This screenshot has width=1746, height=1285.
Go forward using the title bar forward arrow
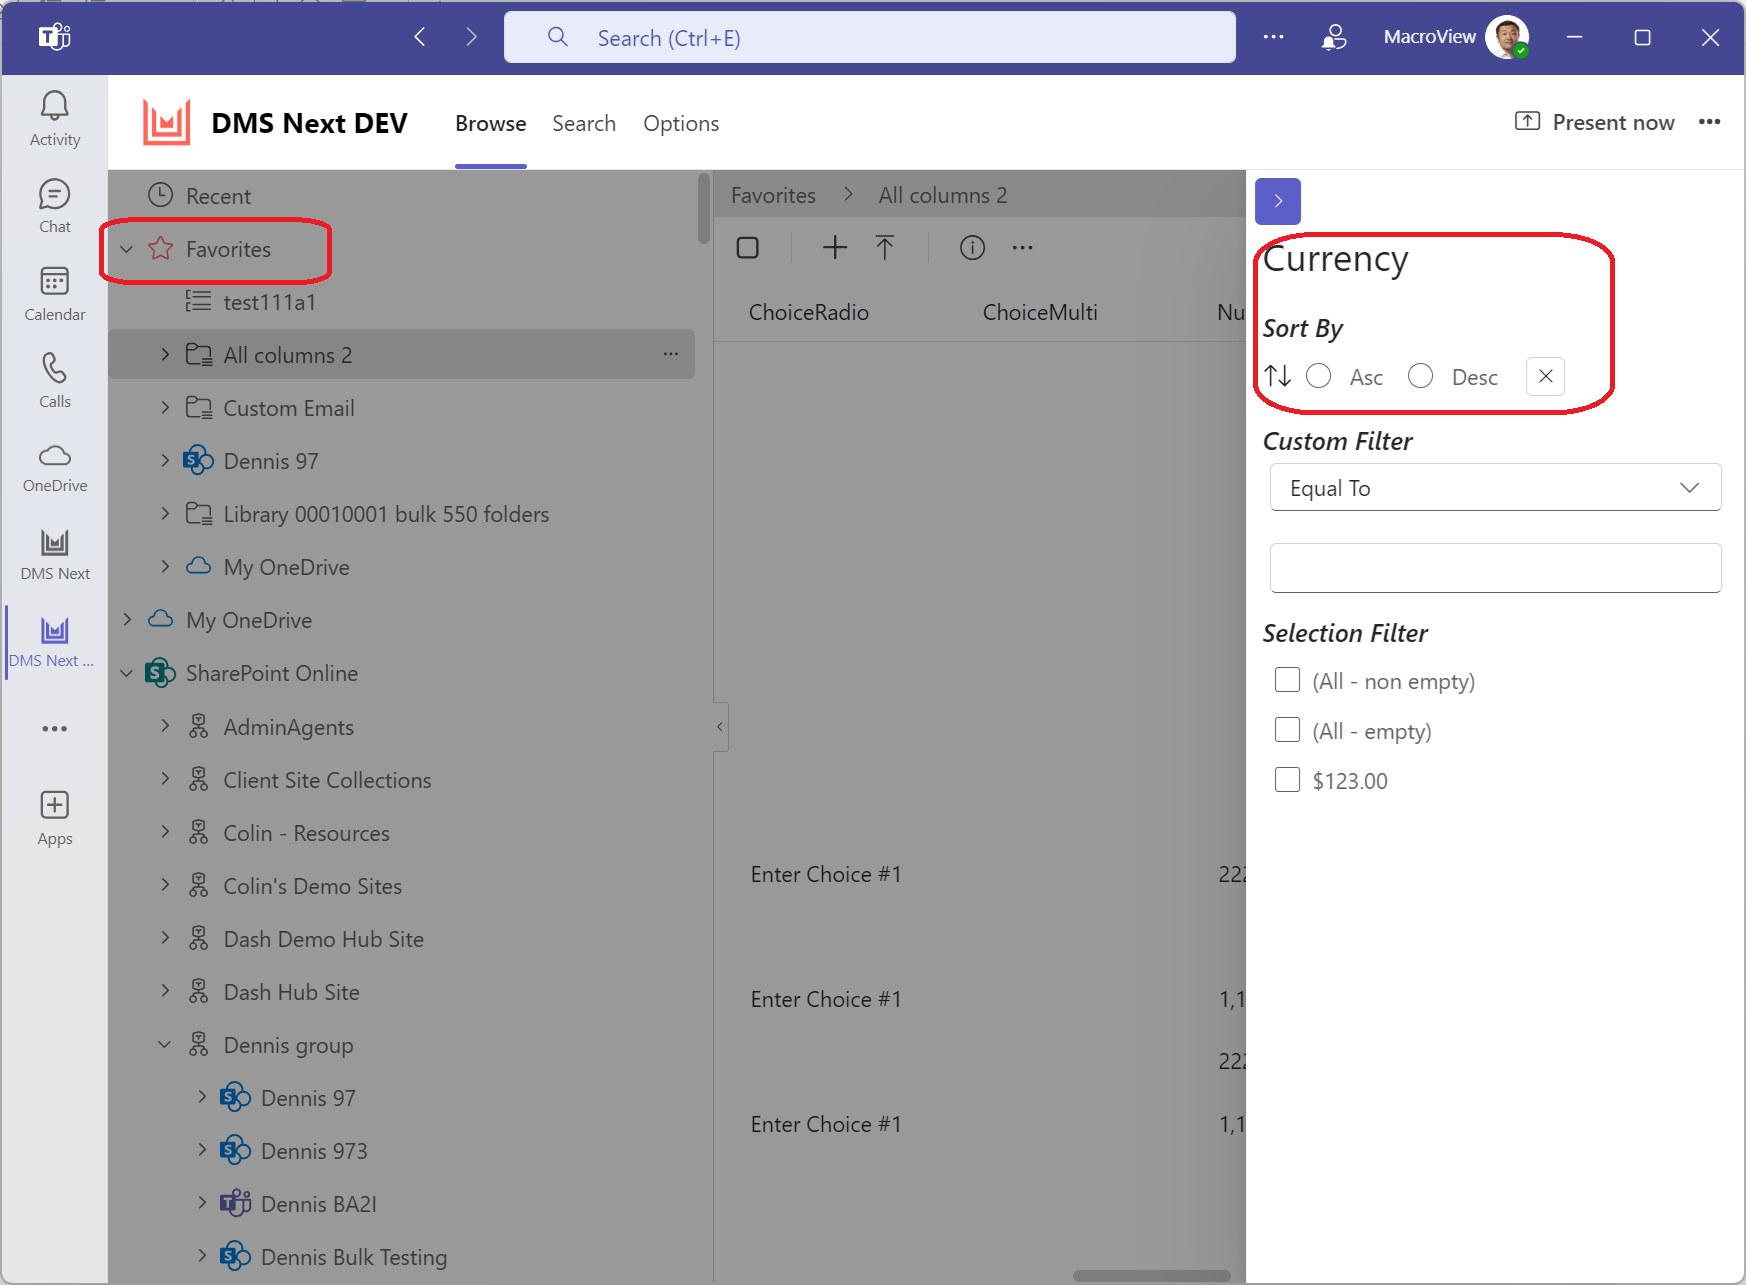[471, 37]
